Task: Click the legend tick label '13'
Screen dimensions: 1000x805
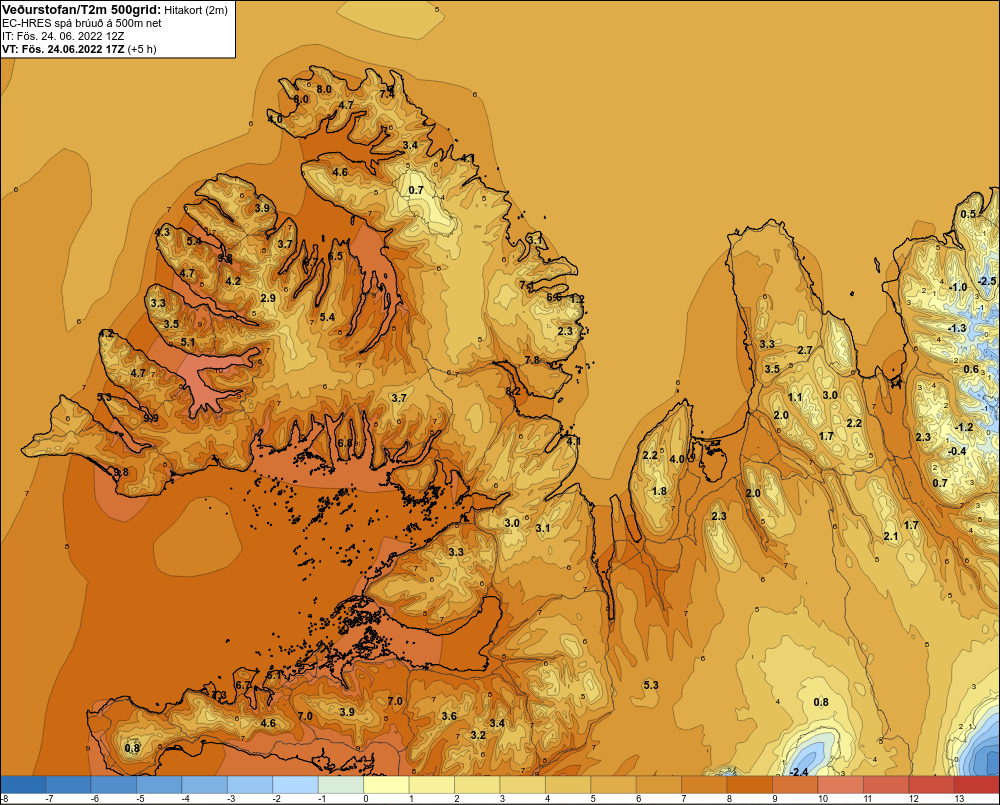Action: (x=959, y=799)
